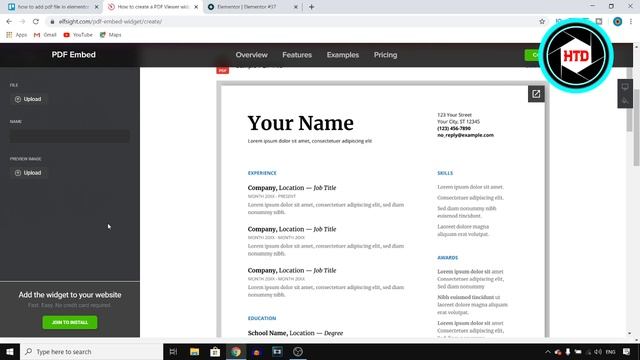
Task: Open the Maps bookmark
Action: coord(111,35)
